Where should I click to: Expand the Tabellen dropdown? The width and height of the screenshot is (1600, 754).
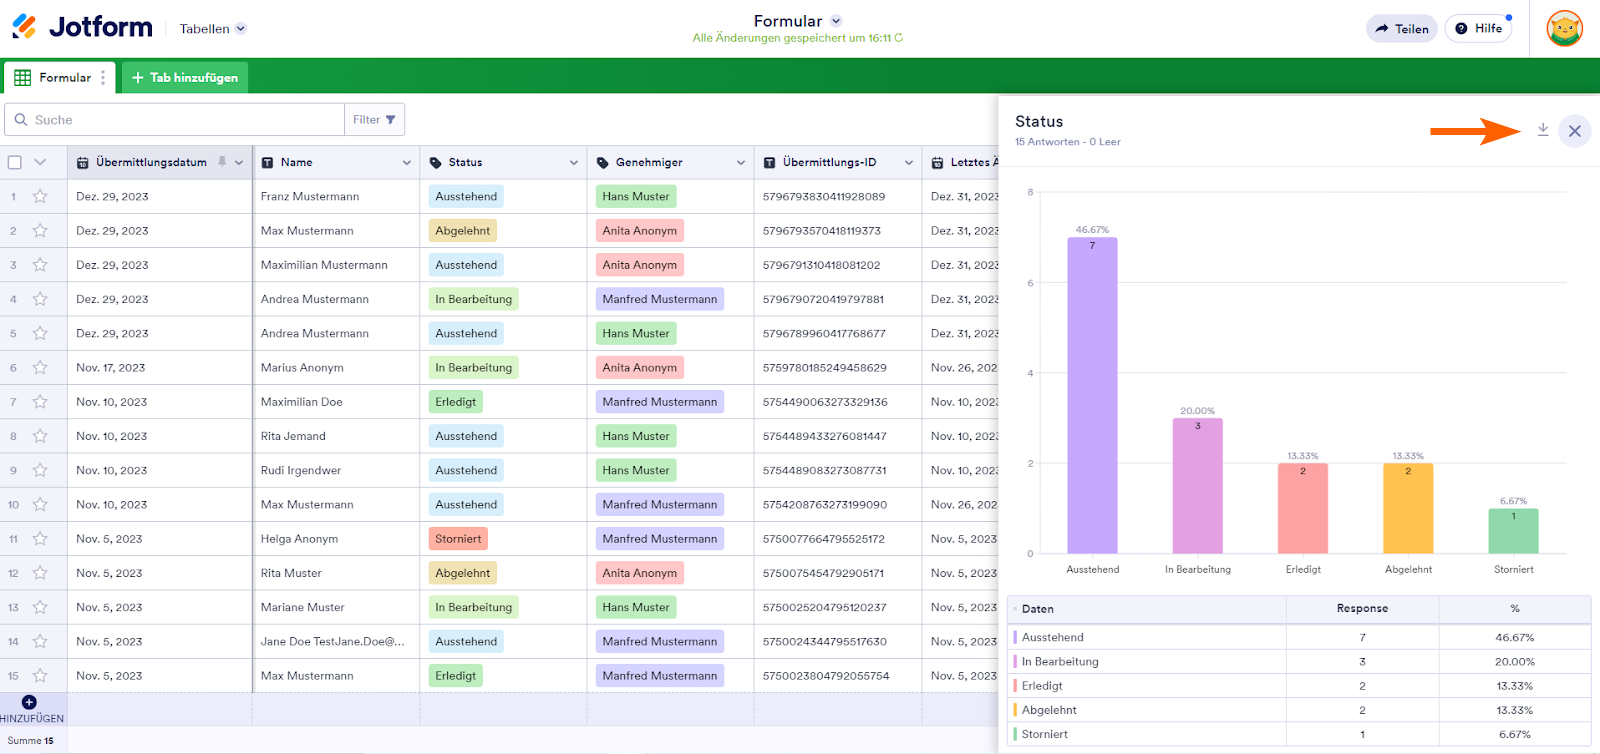tap(212, 29)
